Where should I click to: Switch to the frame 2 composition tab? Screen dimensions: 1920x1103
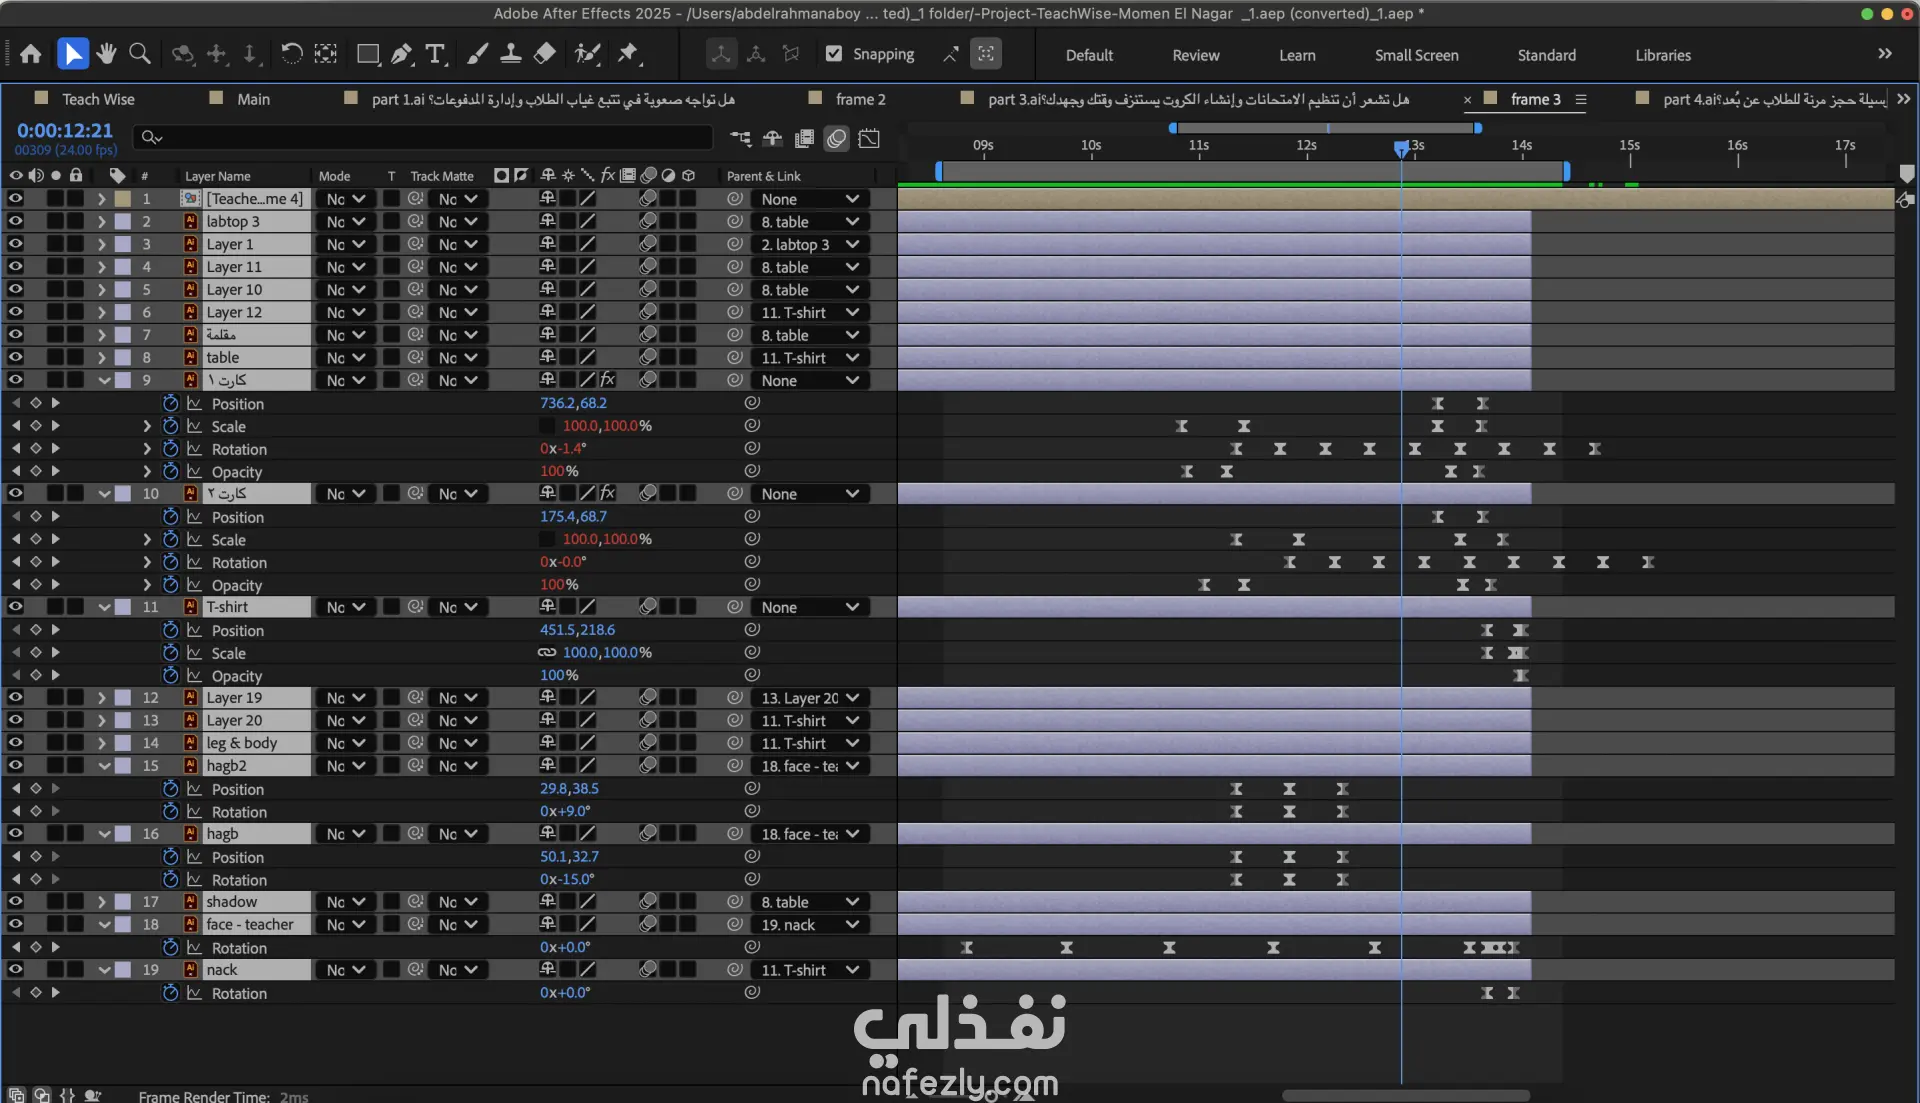coord(860,99)
